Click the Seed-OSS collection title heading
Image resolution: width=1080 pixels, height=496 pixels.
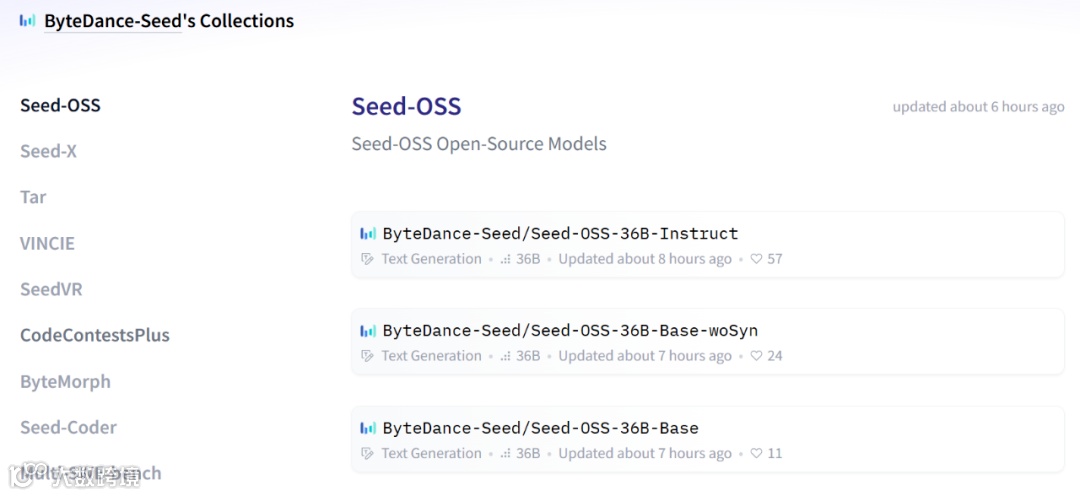point(406,107)
